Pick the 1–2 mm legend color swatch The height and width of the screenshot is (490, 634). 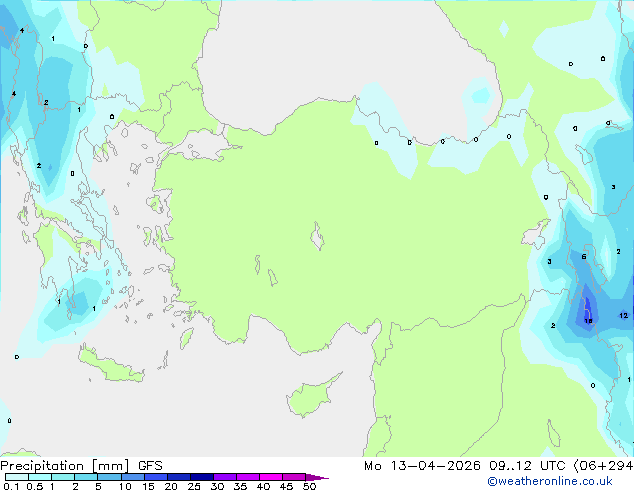coord(63,477)
